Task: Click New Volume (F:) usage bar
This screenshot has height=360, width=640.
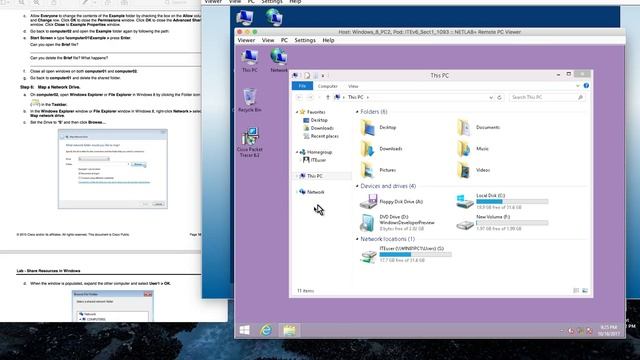Action: click(512, 223)
